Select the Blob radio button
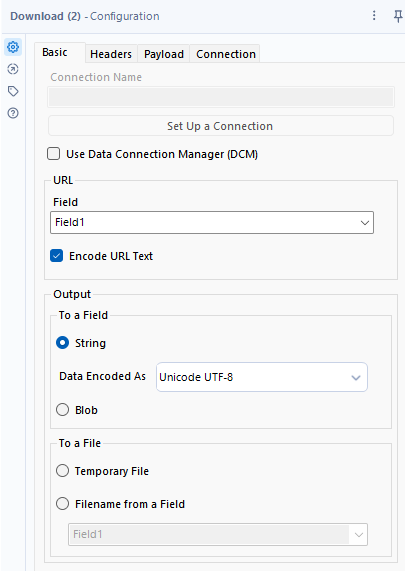 coord(63,410)
